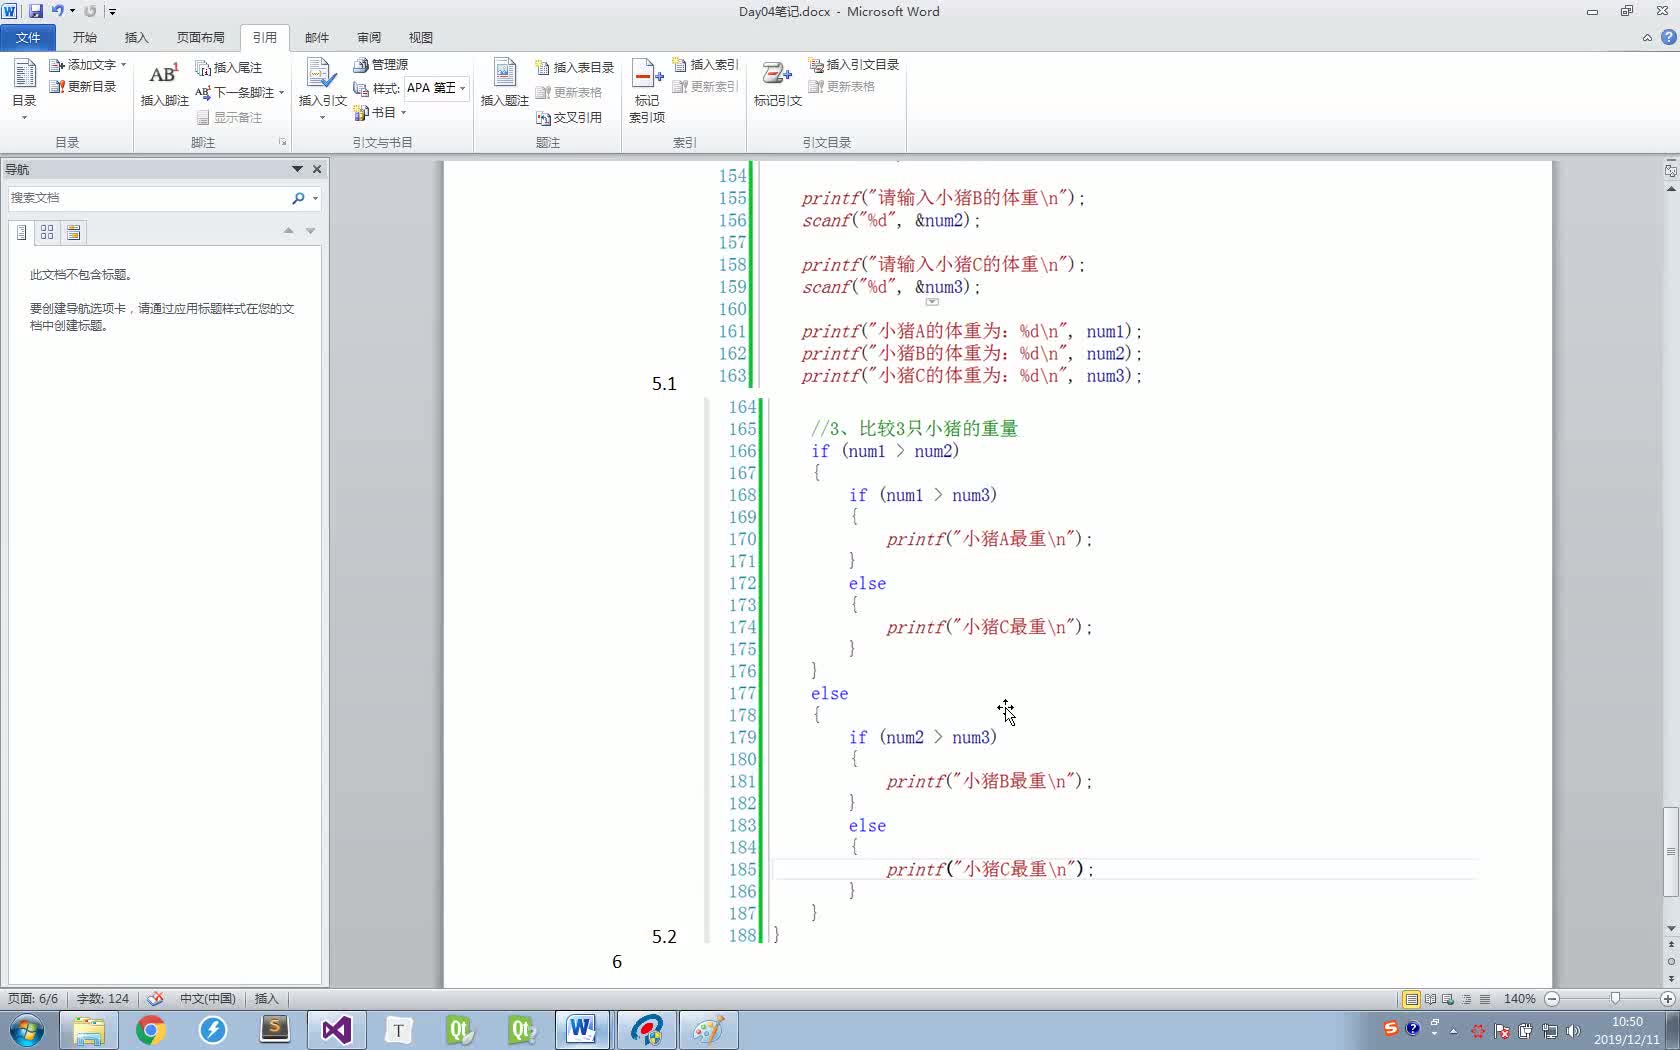Switch to the 审阅 Review tab
This screenshot has height=1050, width=1680.
pos(368,37)
